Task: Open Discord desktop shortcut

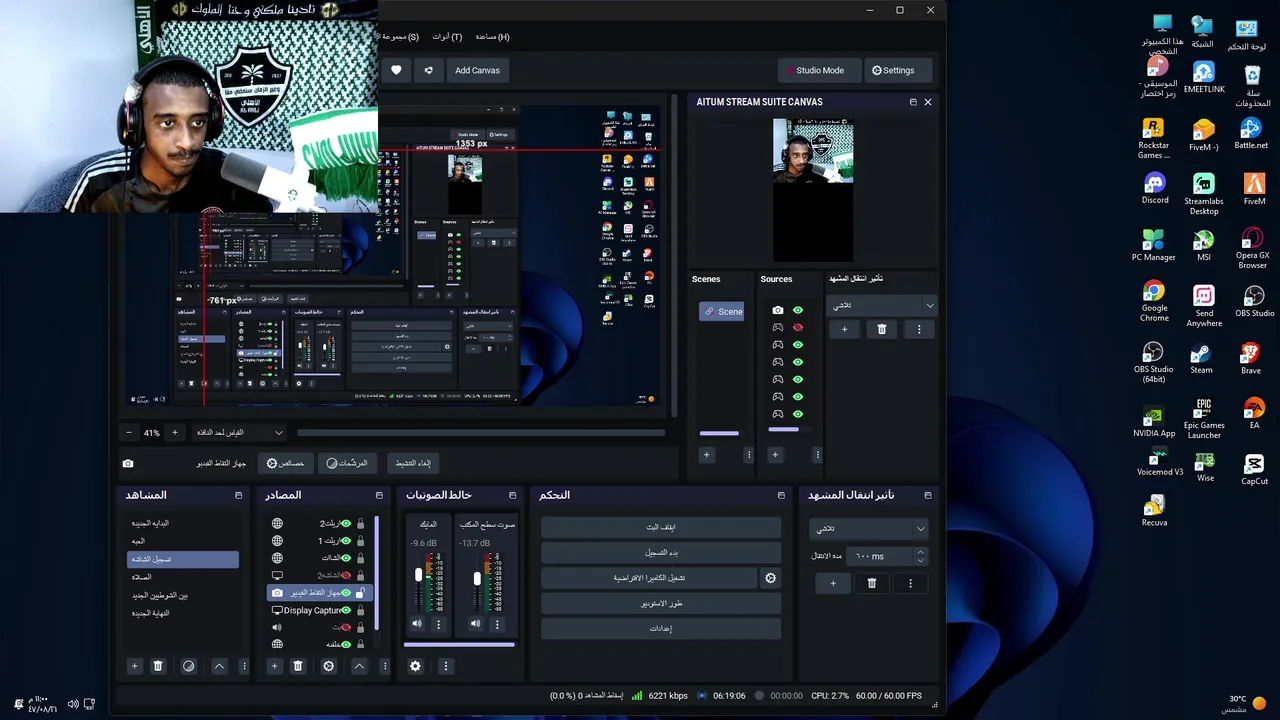Action: point(1154,189)
